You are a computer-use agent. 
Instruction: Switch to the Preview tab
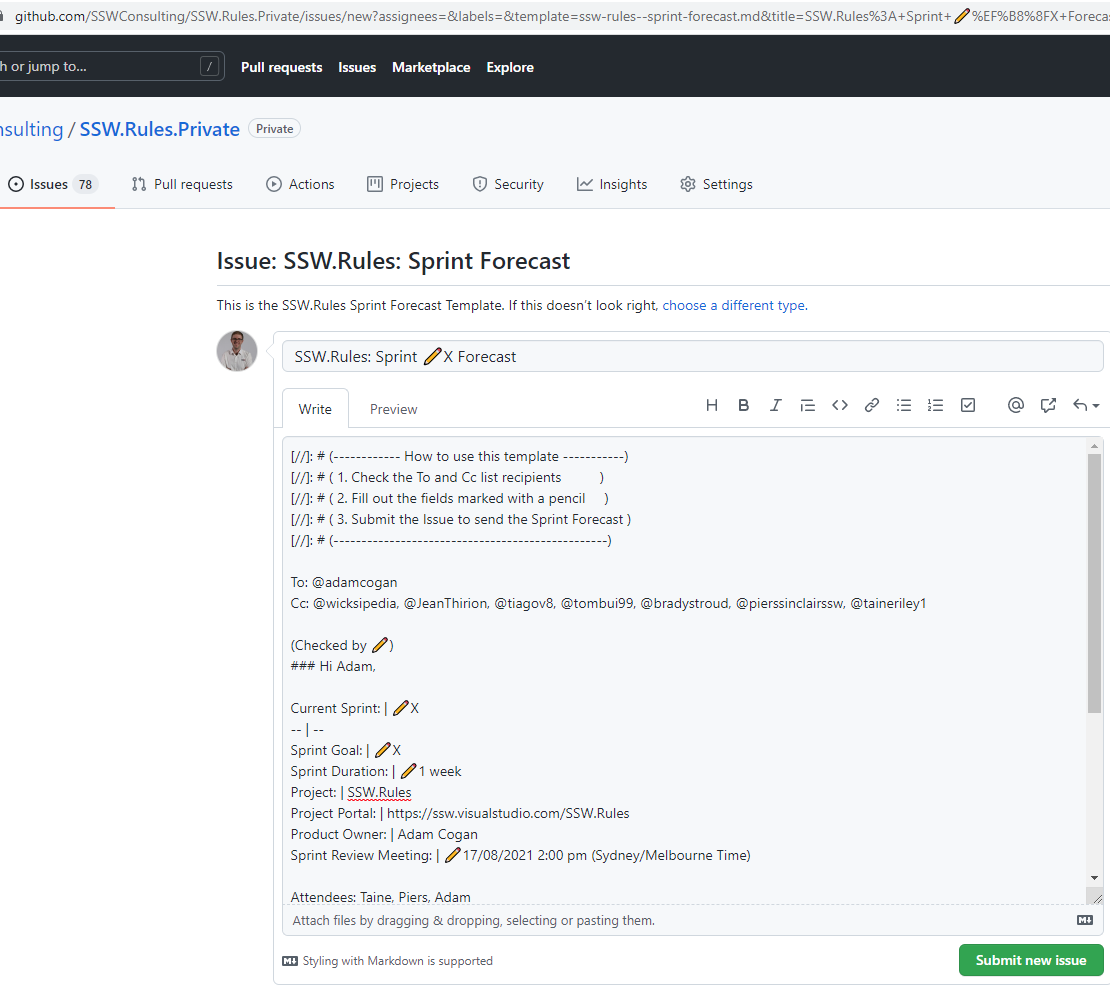click(393, 409)
